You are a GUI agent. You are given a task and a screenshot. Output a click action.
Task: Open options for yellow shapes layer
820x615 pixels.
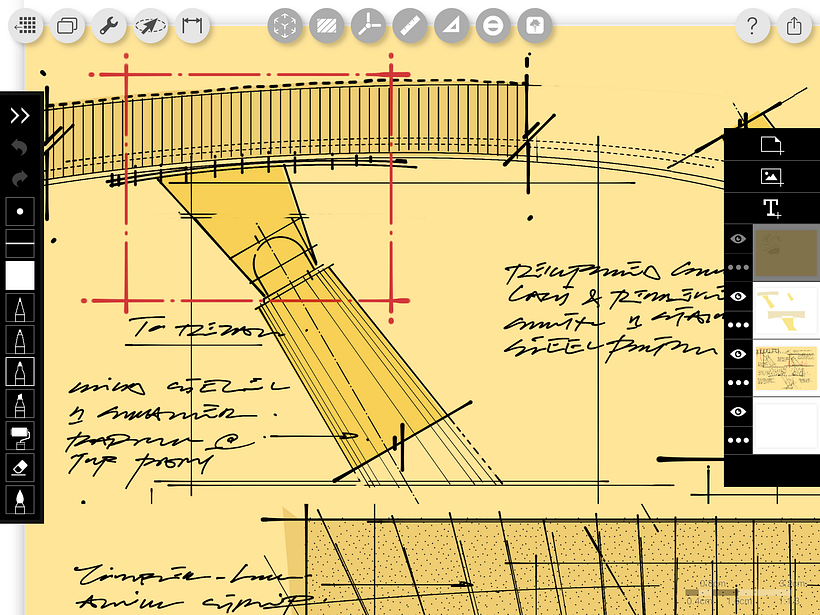pyautogui.click(x=738, y=325)
